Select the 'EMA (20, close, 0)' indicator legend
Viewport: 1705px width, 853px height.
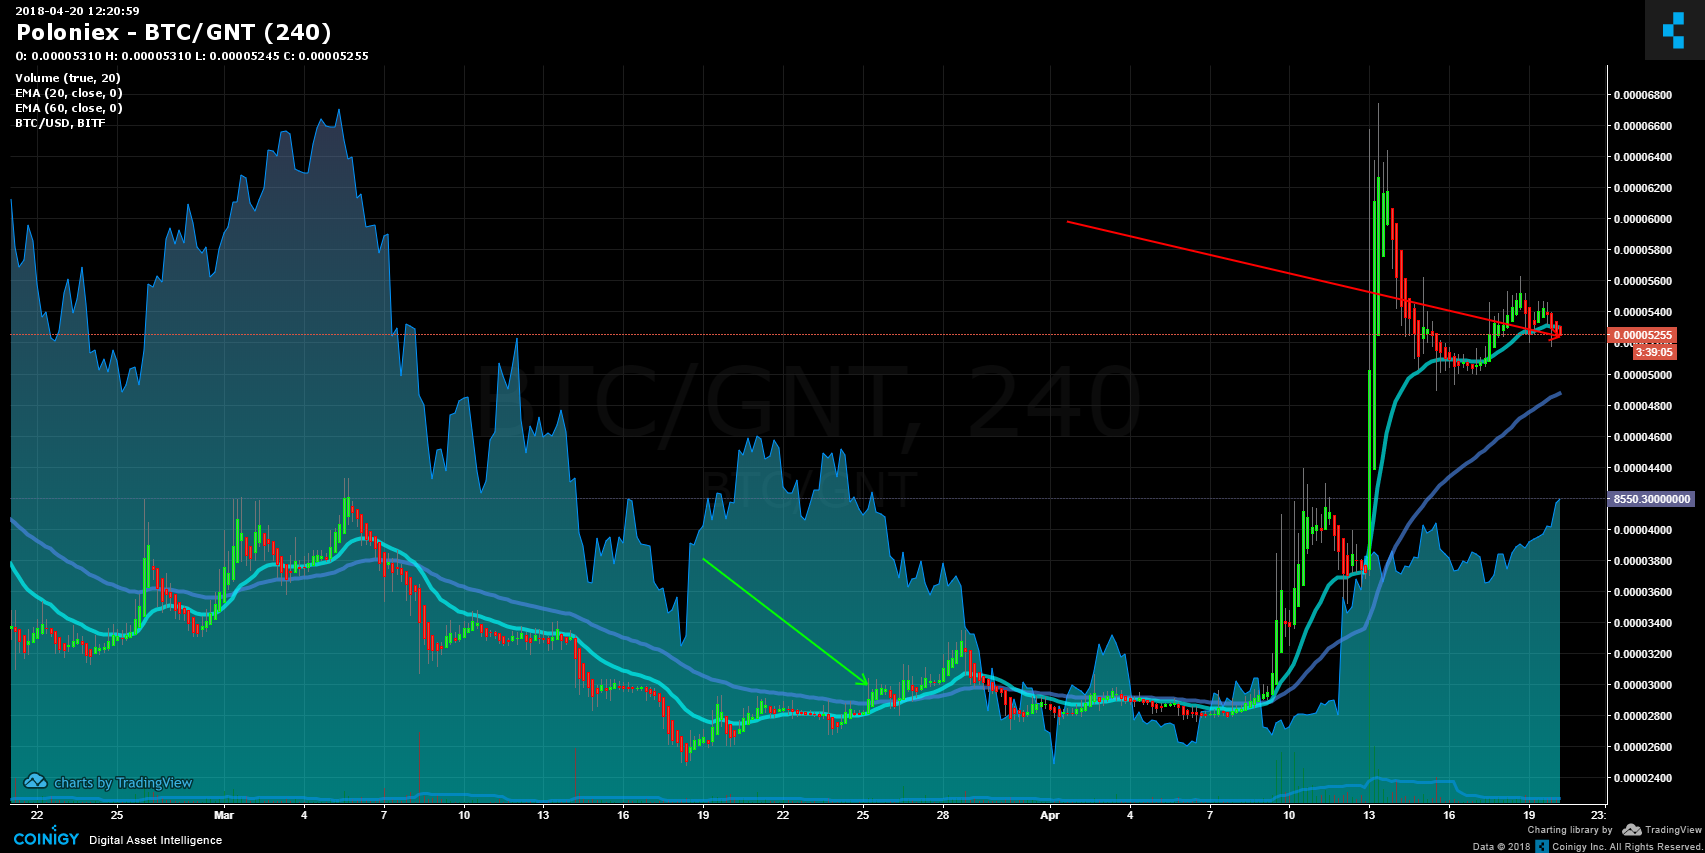pyautogui.click(x=69, y=93)
